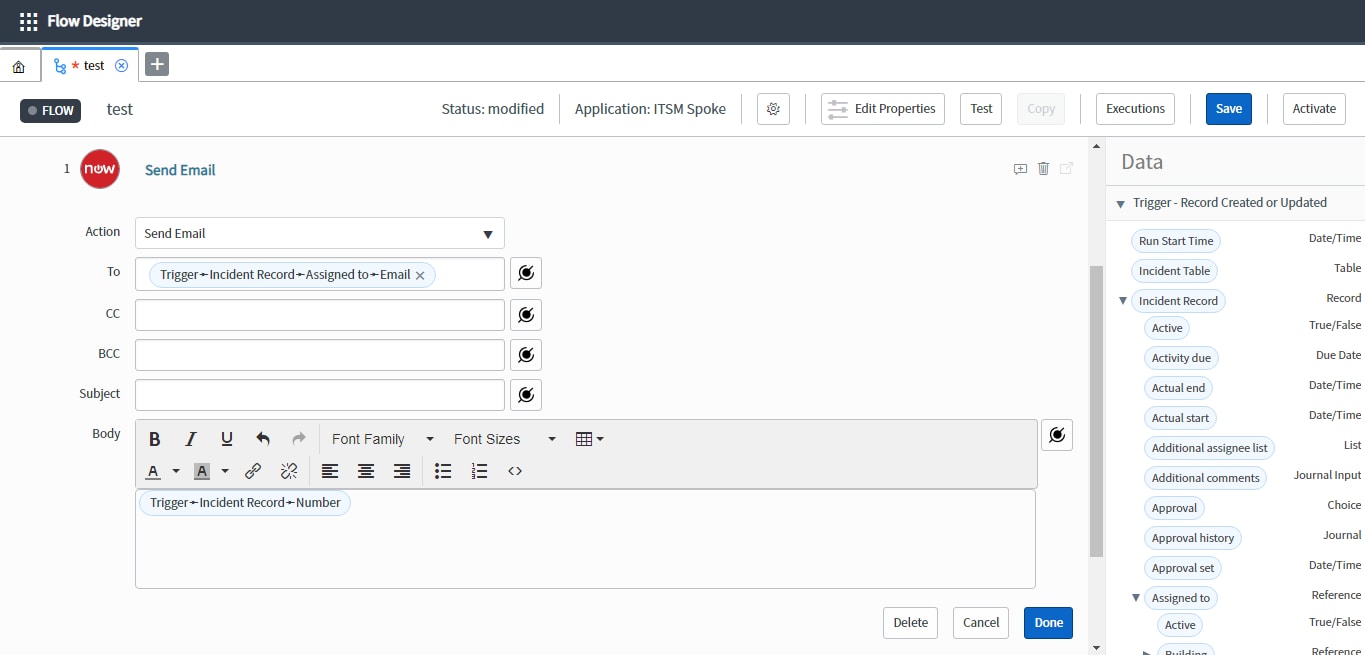The image size is (1365, 655).
Task: Go to the home tab icon
Action: (x=19, y=66)
